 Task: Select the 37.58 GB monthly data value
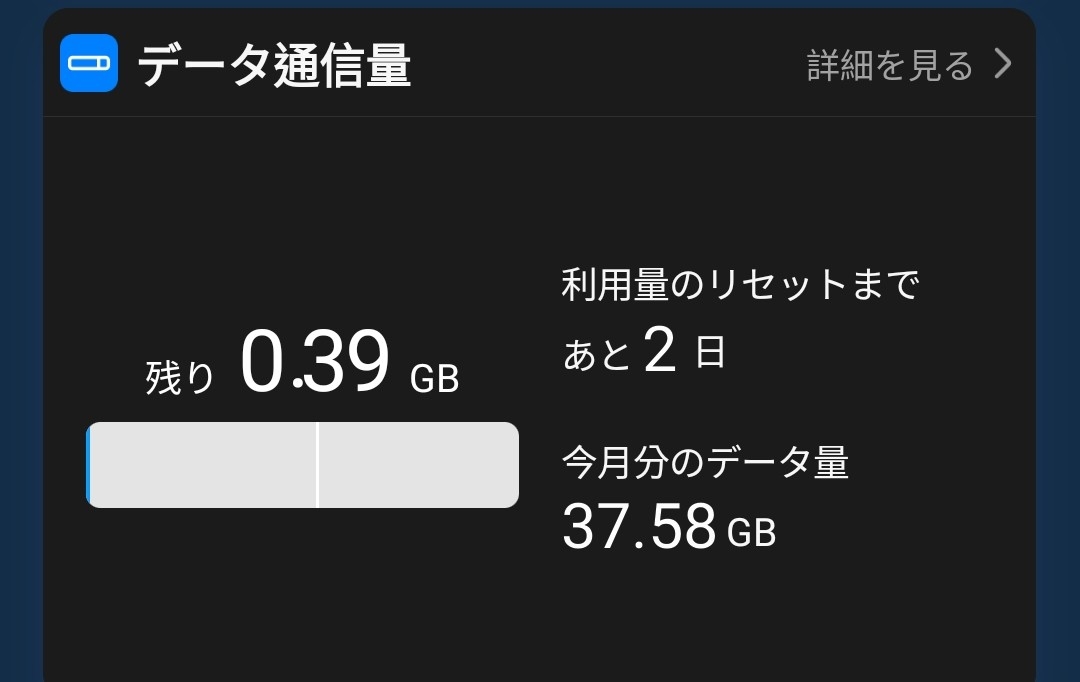(x=669, y=526)
